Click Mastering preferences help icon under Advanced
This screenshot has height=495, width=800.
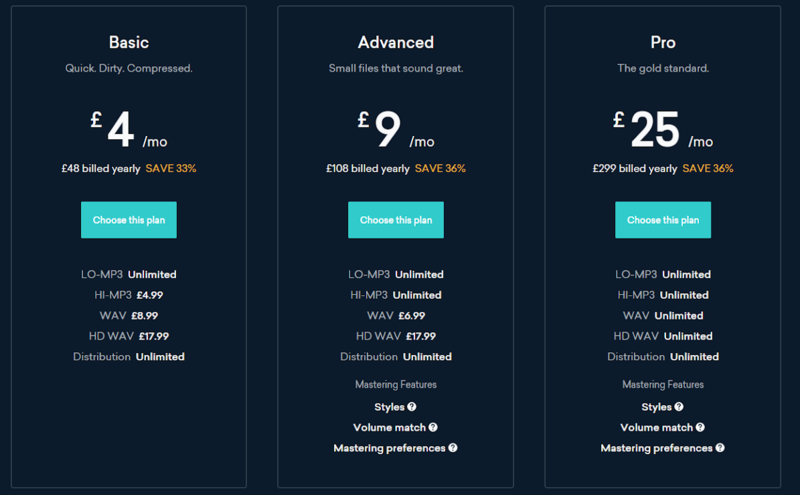coord(453,448)
